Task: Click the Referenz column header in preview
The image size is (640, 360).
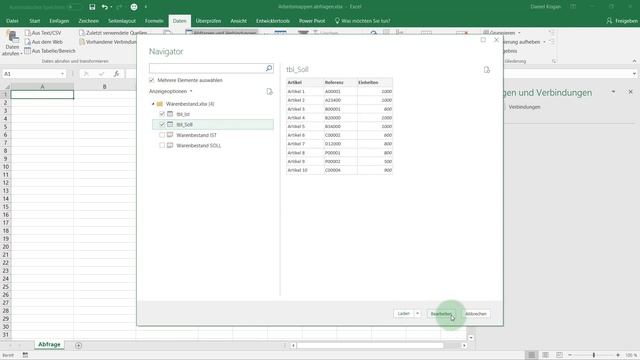Action: (x=340, y=82)
